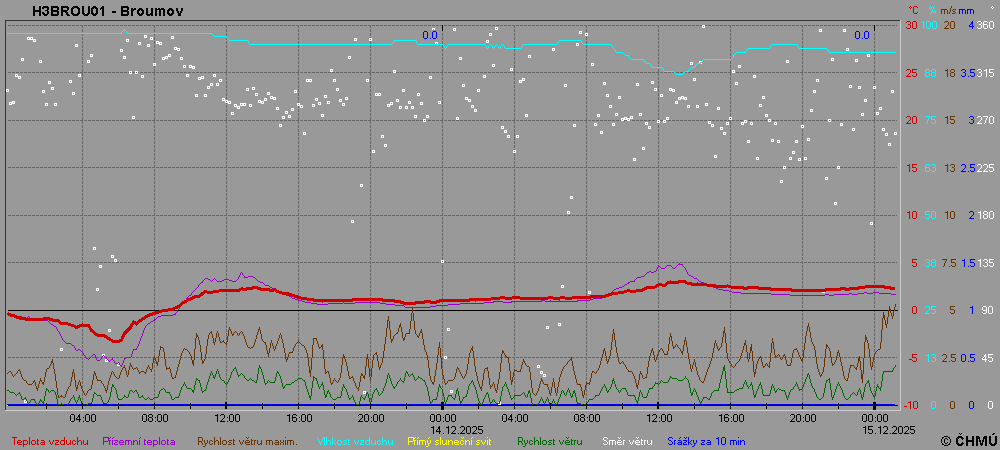
Task: Click the 14.12.2025 date label
Action: pos(443,430)
